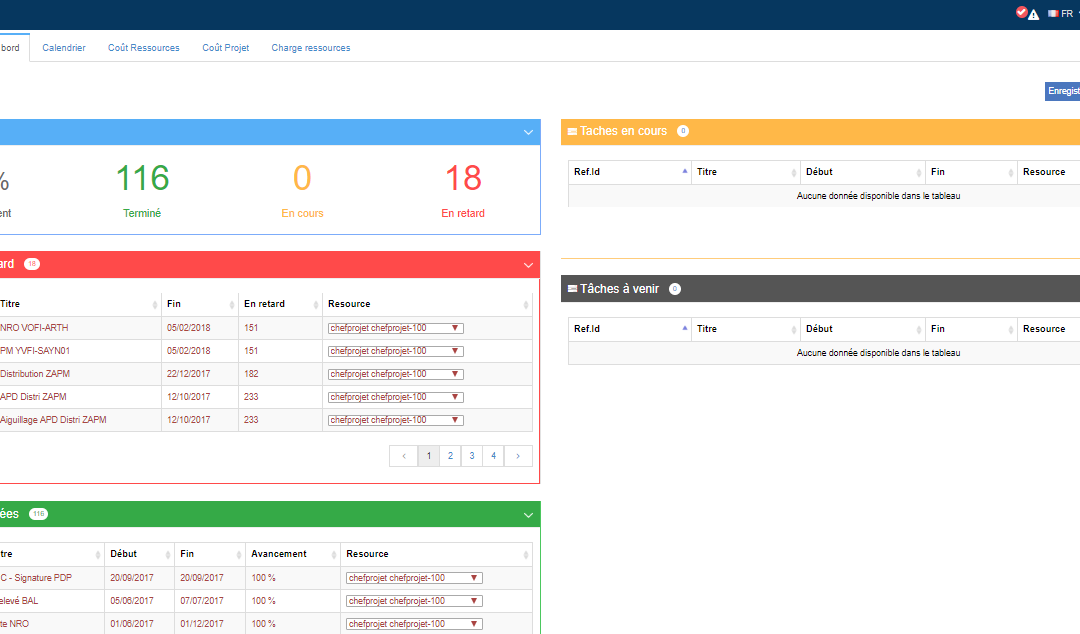1080x634 pixels.
Task: Sort Taches en cours by Ref.Id
Action: [630, 172]
